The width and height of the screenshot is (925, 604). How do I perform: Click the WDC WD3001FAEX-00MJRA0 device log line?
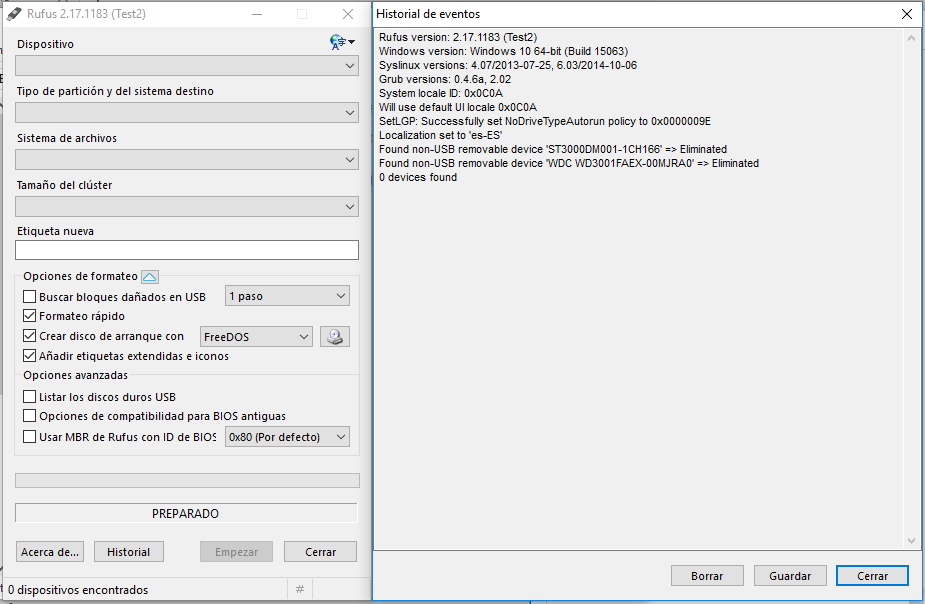point(569,163)
